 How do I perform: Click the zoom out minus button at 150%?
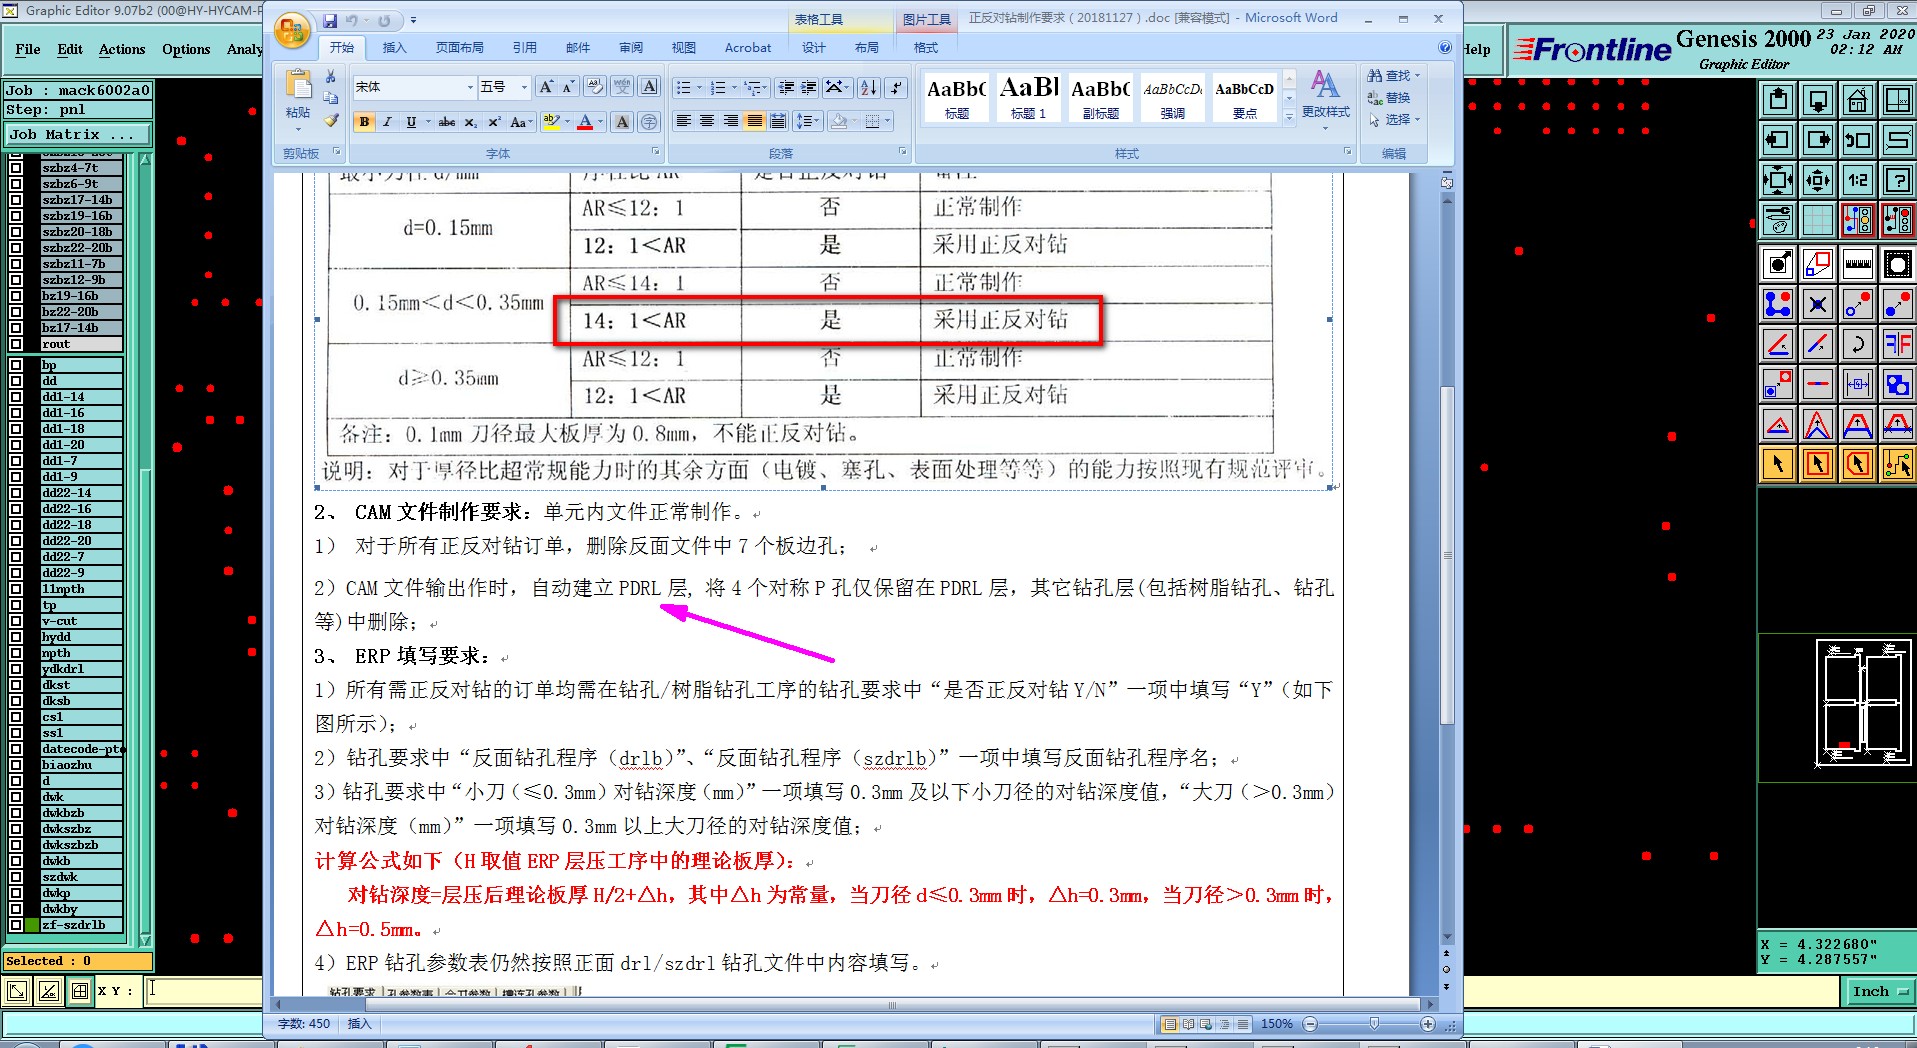[1309, 1024]
